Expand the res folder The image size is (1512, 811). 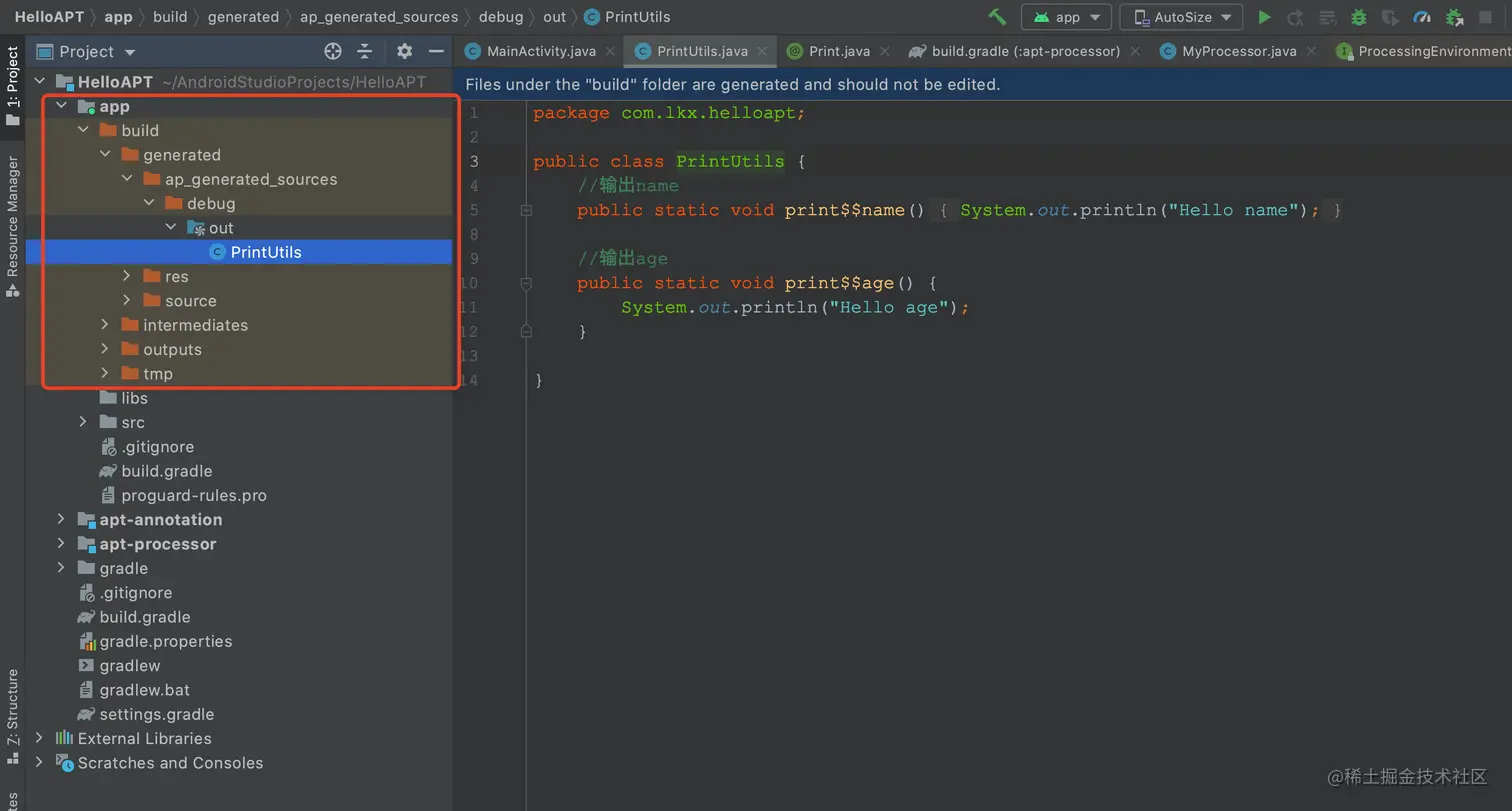click(127, 276)
